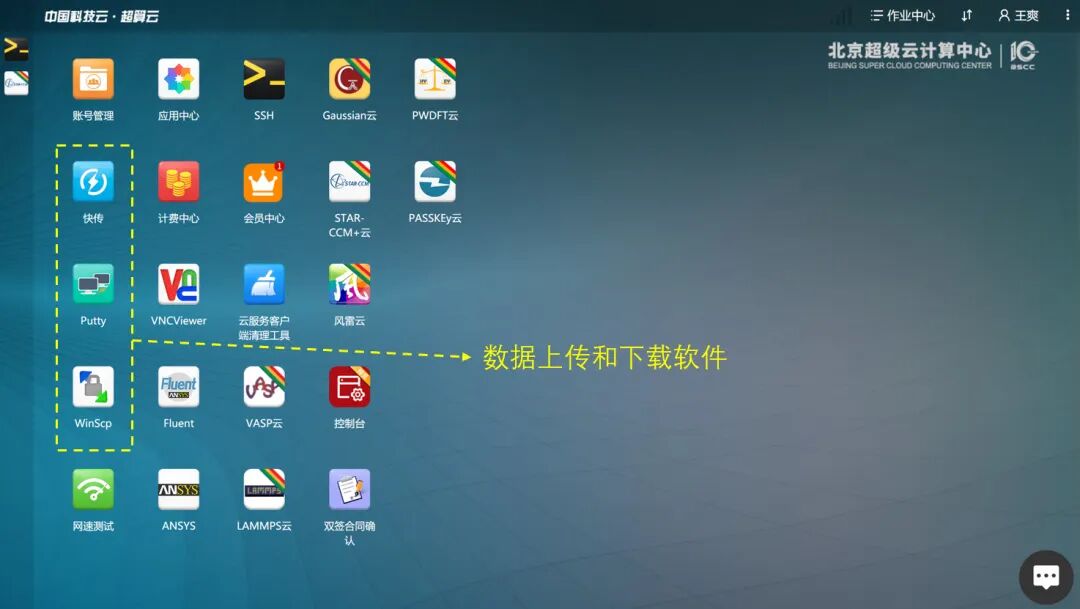The height and width of the screenshot is (609, 1080).
Task: Launch WinScp file transfer
Action: 93,386
